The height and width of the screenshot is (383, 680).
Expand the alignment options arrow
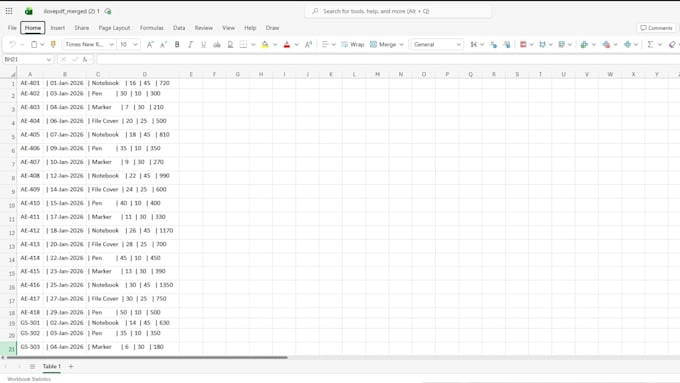pyautogui.click(x=333, y=44)
